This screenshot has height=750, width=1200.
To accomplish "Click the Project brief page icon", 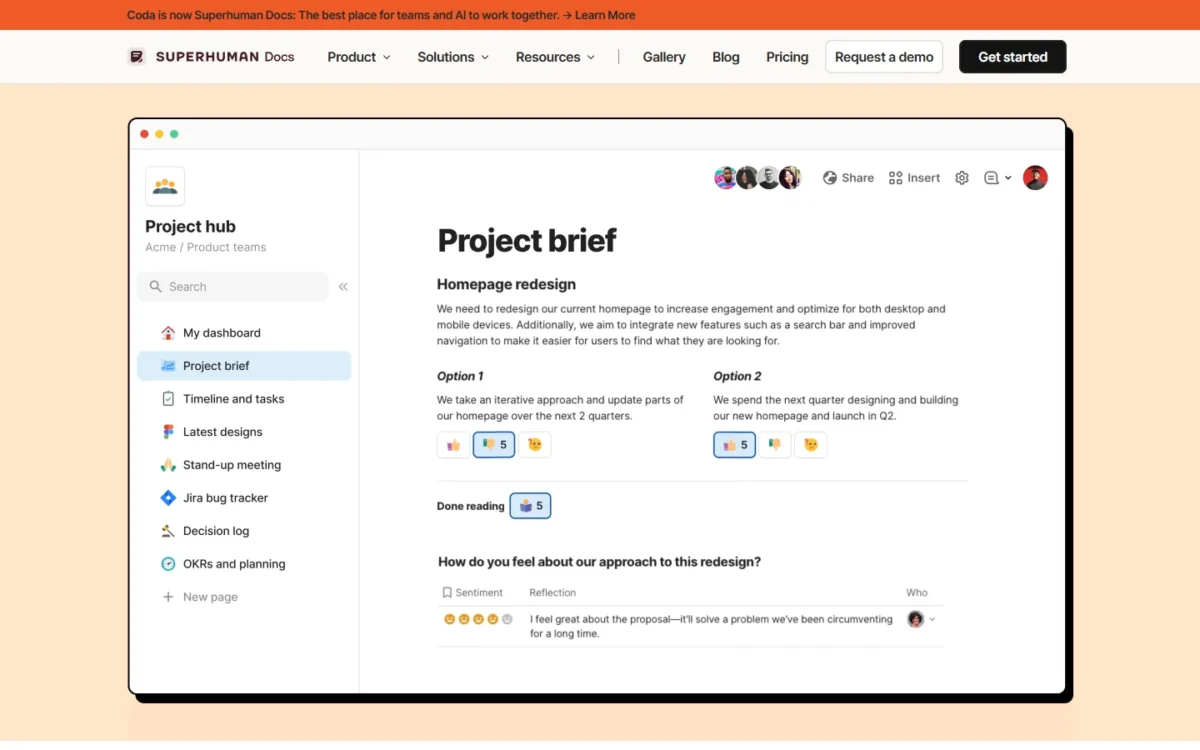I will point(168,366).
